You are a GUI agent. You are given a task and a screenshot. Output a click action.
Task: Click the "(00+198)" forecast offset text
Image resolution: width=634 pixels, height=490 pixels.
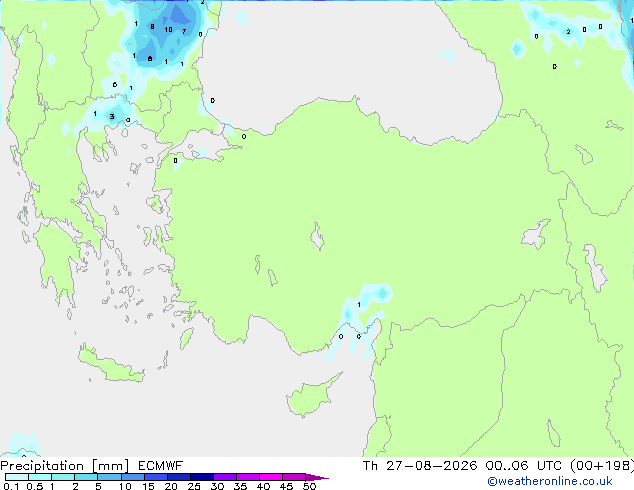(x=602, y=466)
